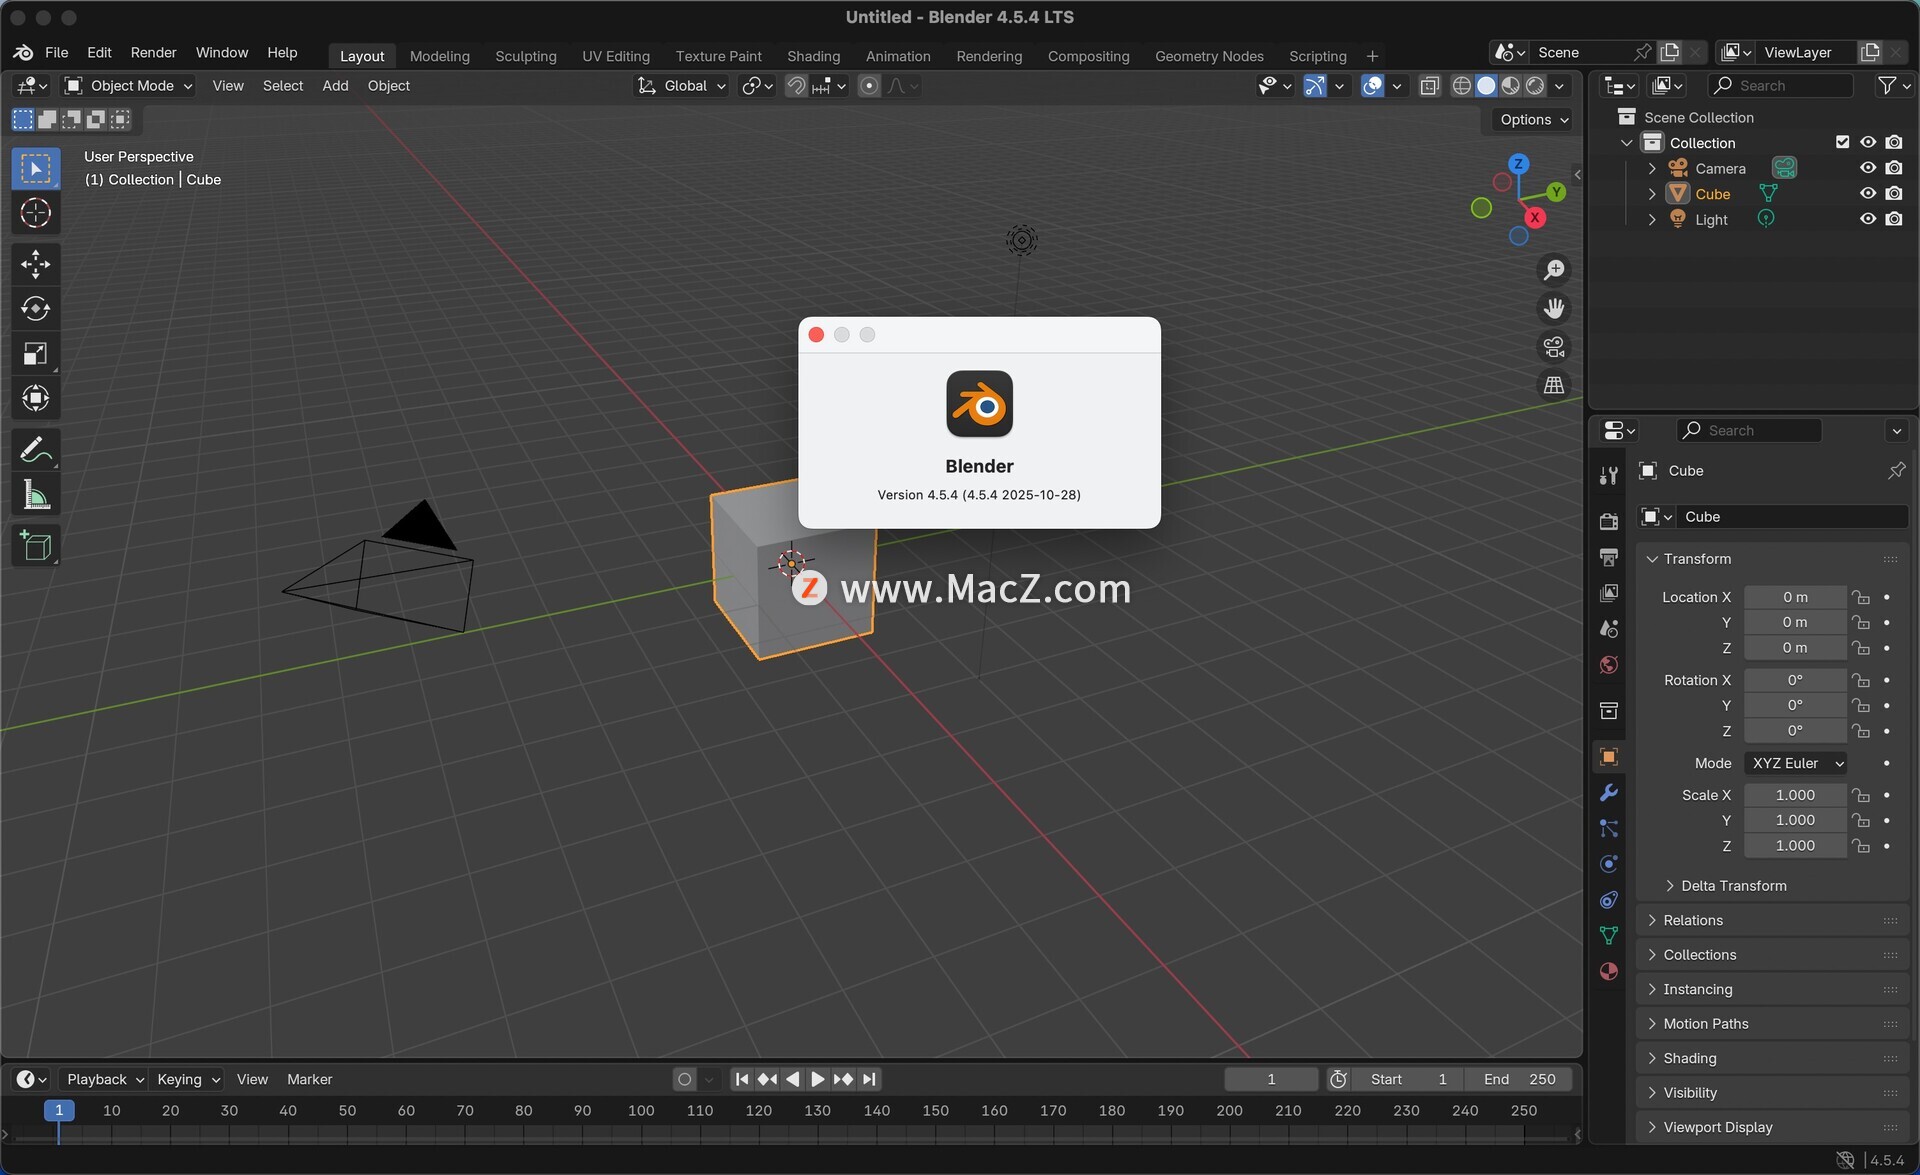Screen dimensions: 1920x1175
Task: Open the XYZ Euler rotation mode dropdown
Action: coord(1796,763)
